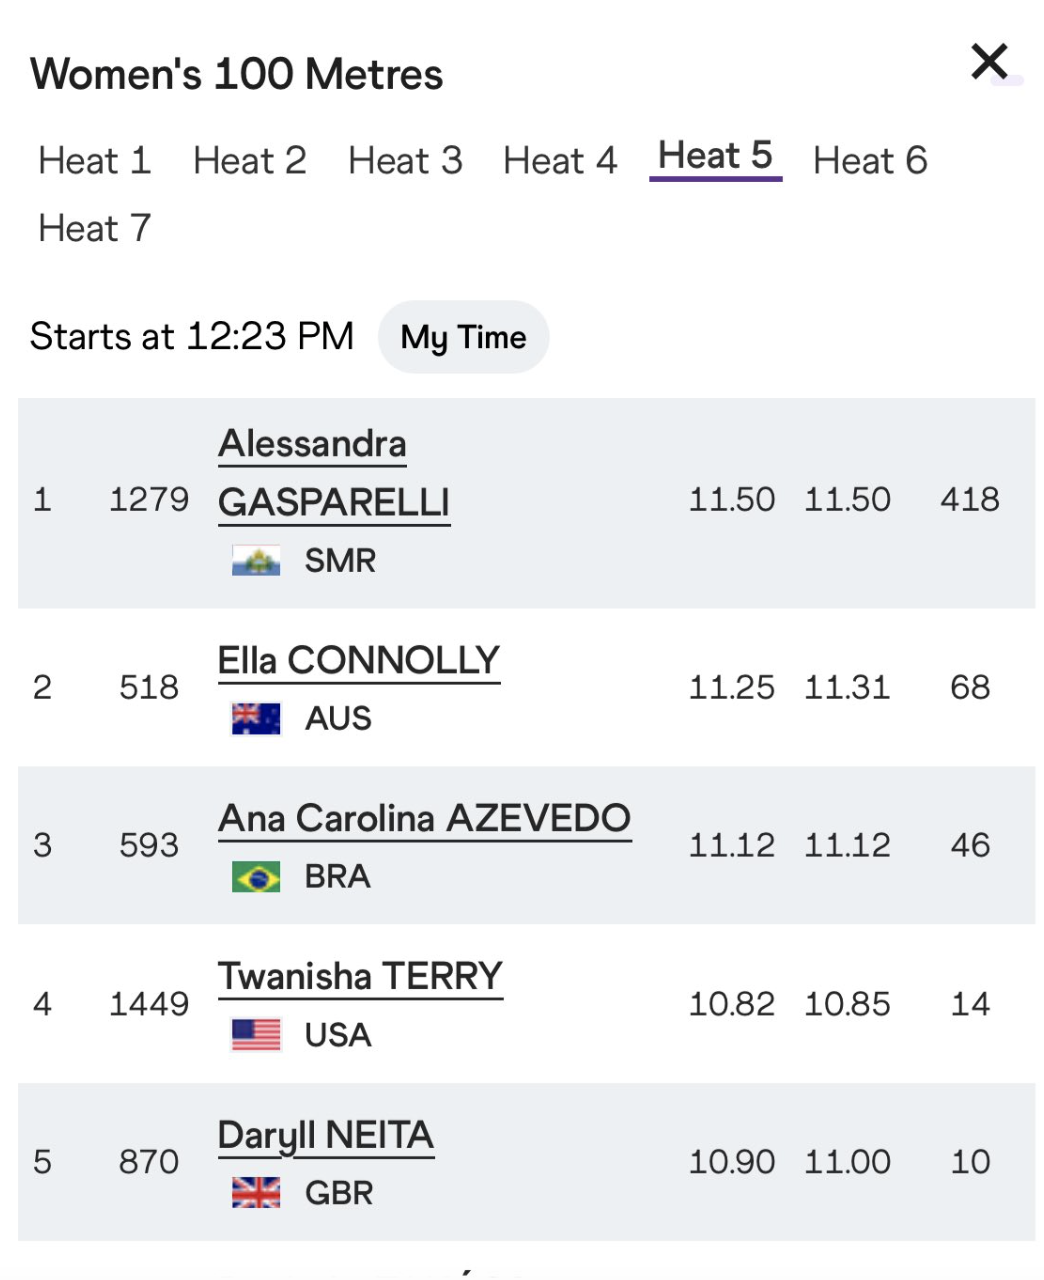Open Twanisha TERRY athlete profile
This screenshot has height=1280, width=1044.
[360, 977]
